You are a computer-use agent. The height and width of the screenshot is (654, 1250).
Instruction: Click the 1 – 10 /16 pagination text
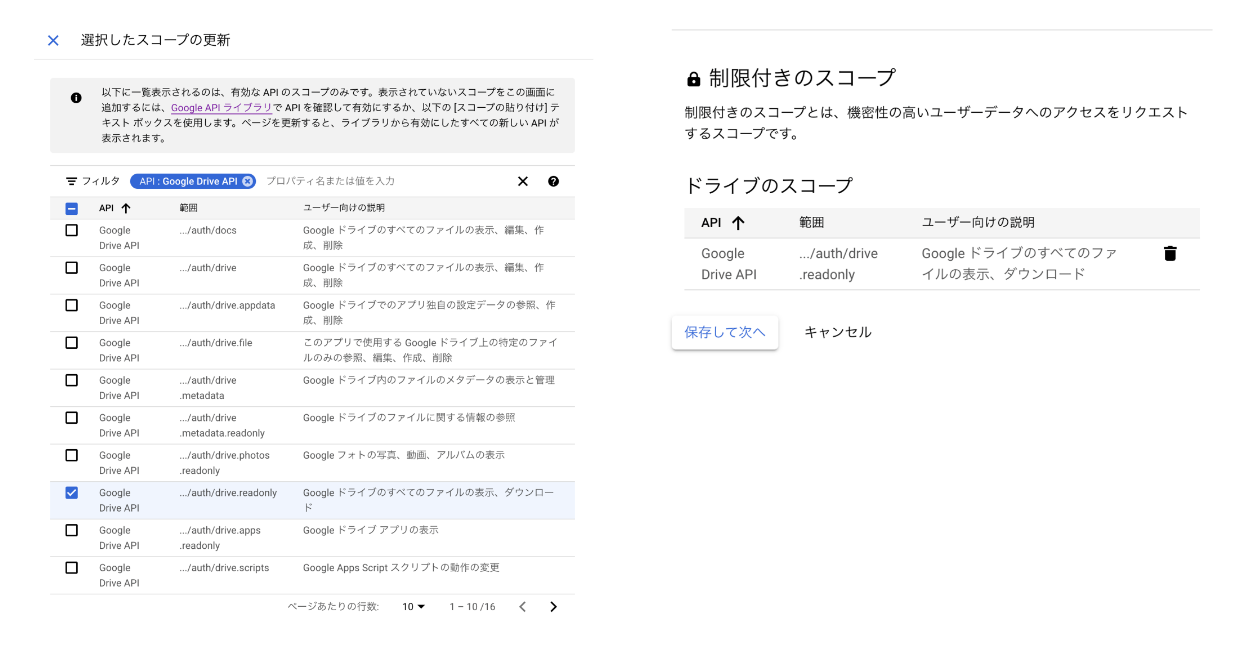point(472,607)
